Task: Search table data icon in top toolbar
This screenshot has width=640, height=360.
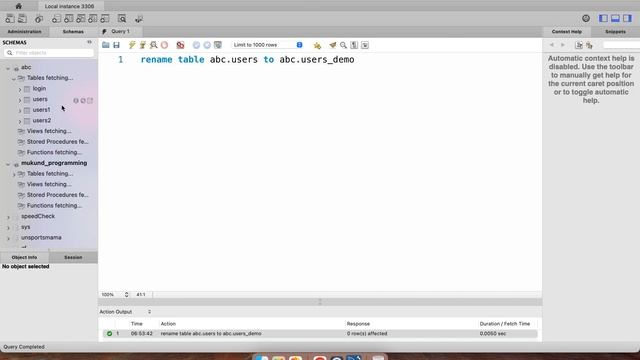Action: pyautogui.click(x=122, y=19)
